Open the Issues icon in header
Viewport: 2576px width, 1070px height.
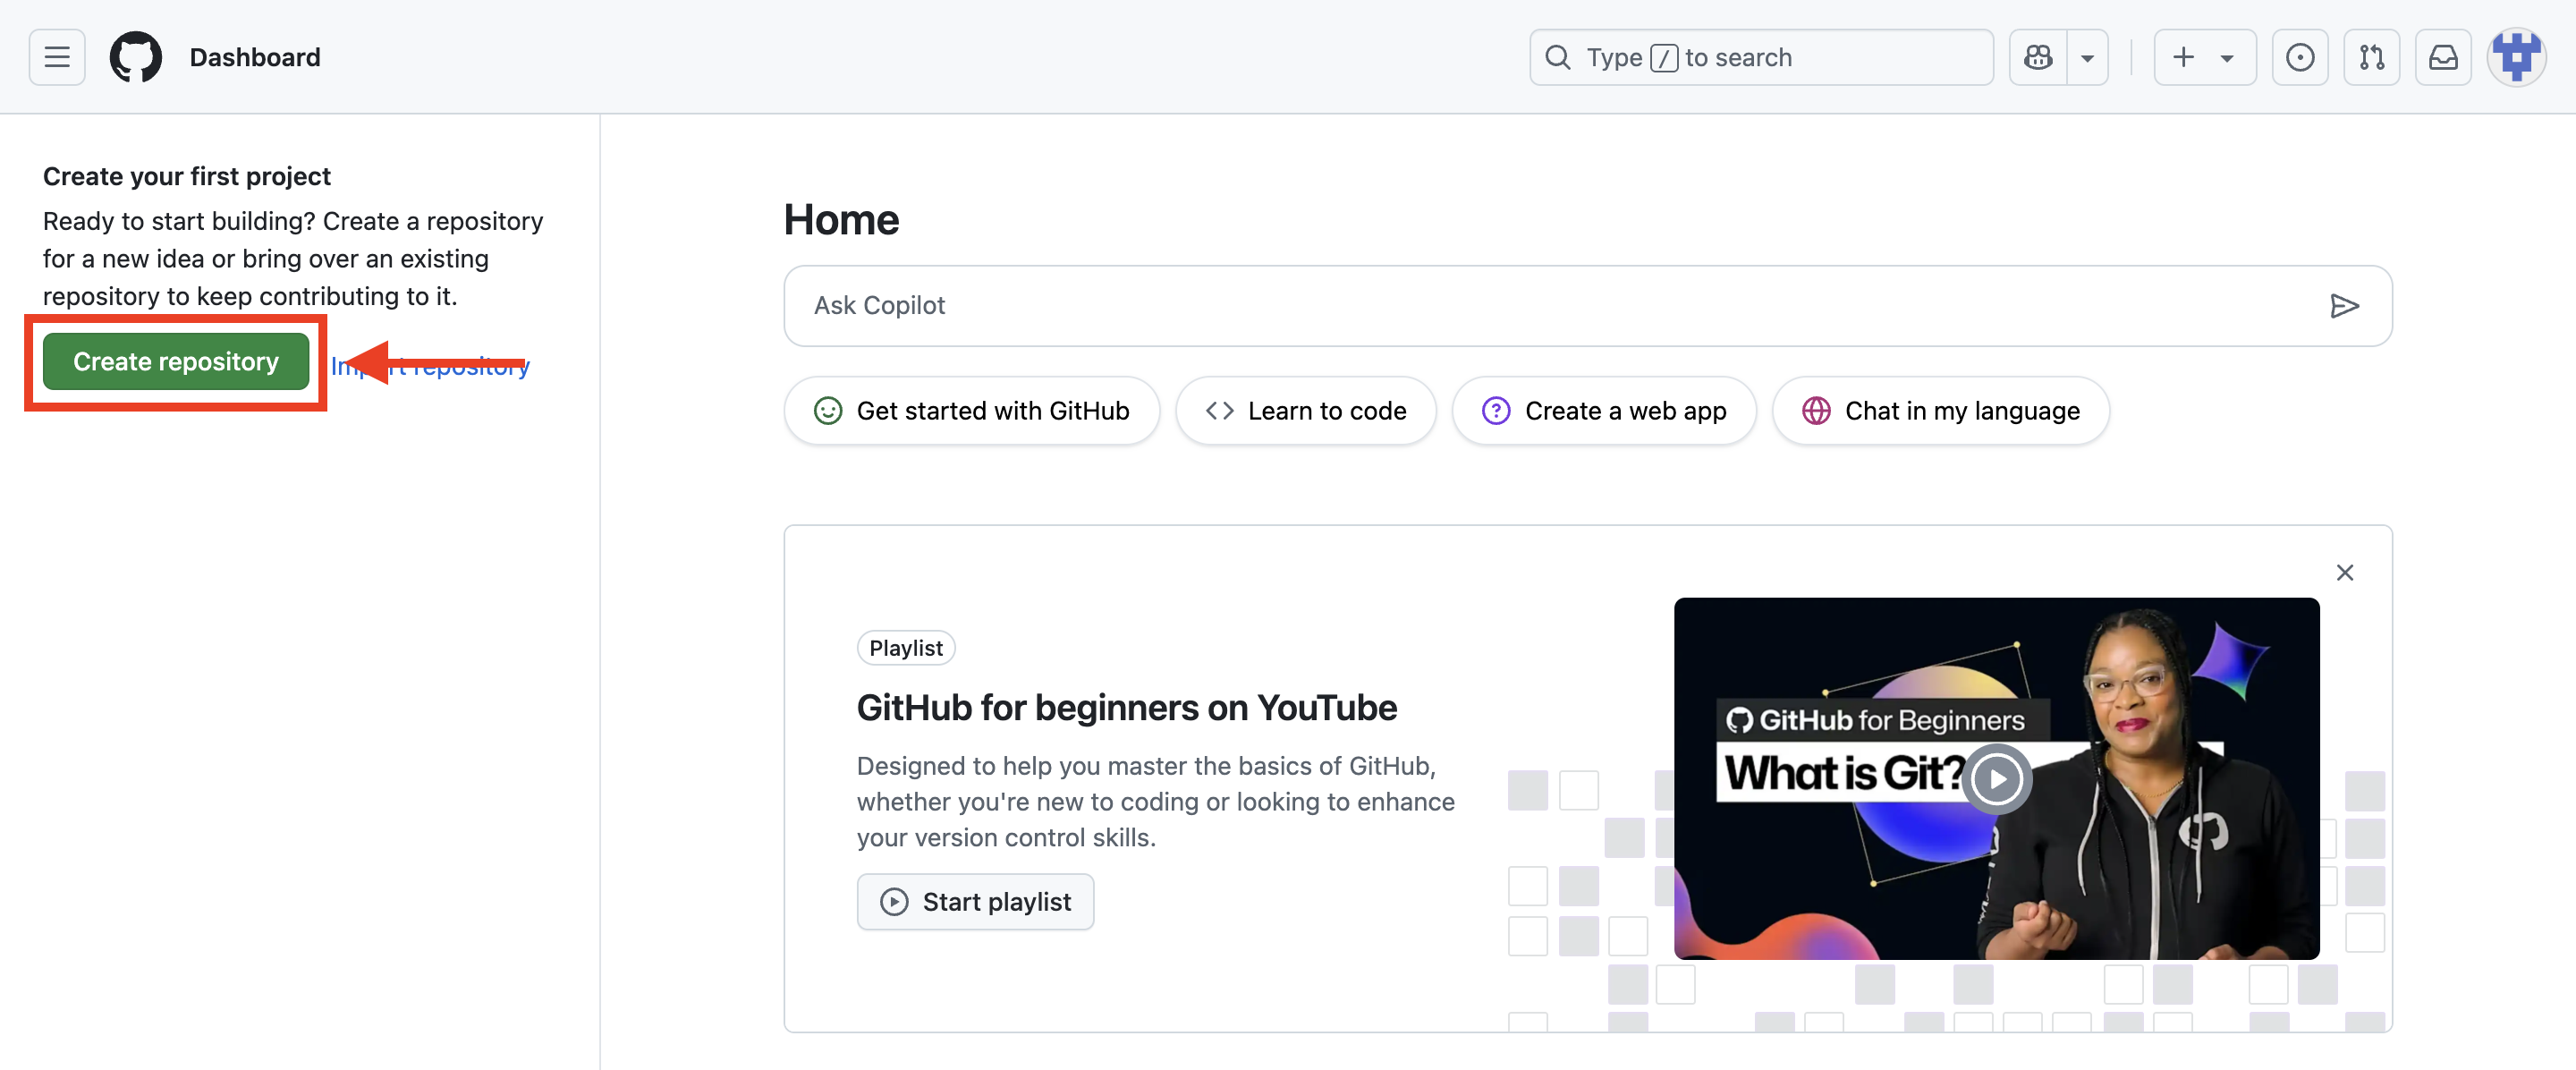click(2299, 57)
